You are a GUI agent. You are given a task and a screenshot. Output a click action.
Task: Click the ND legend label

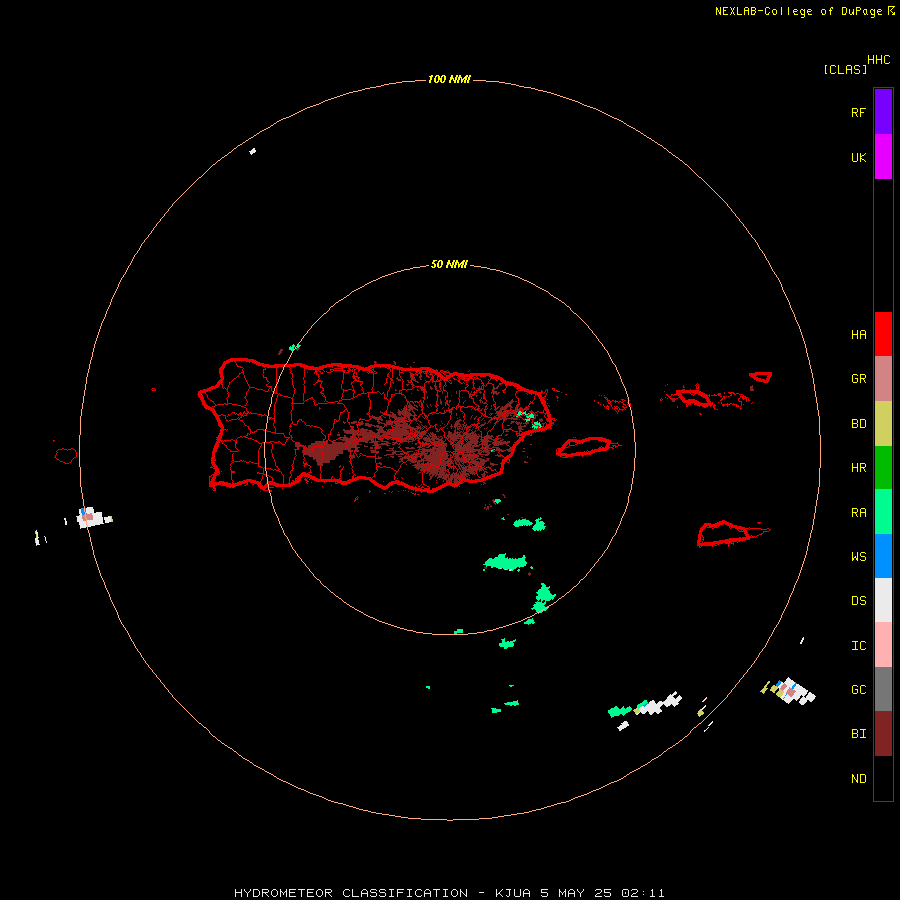click(x=858, y=778)
